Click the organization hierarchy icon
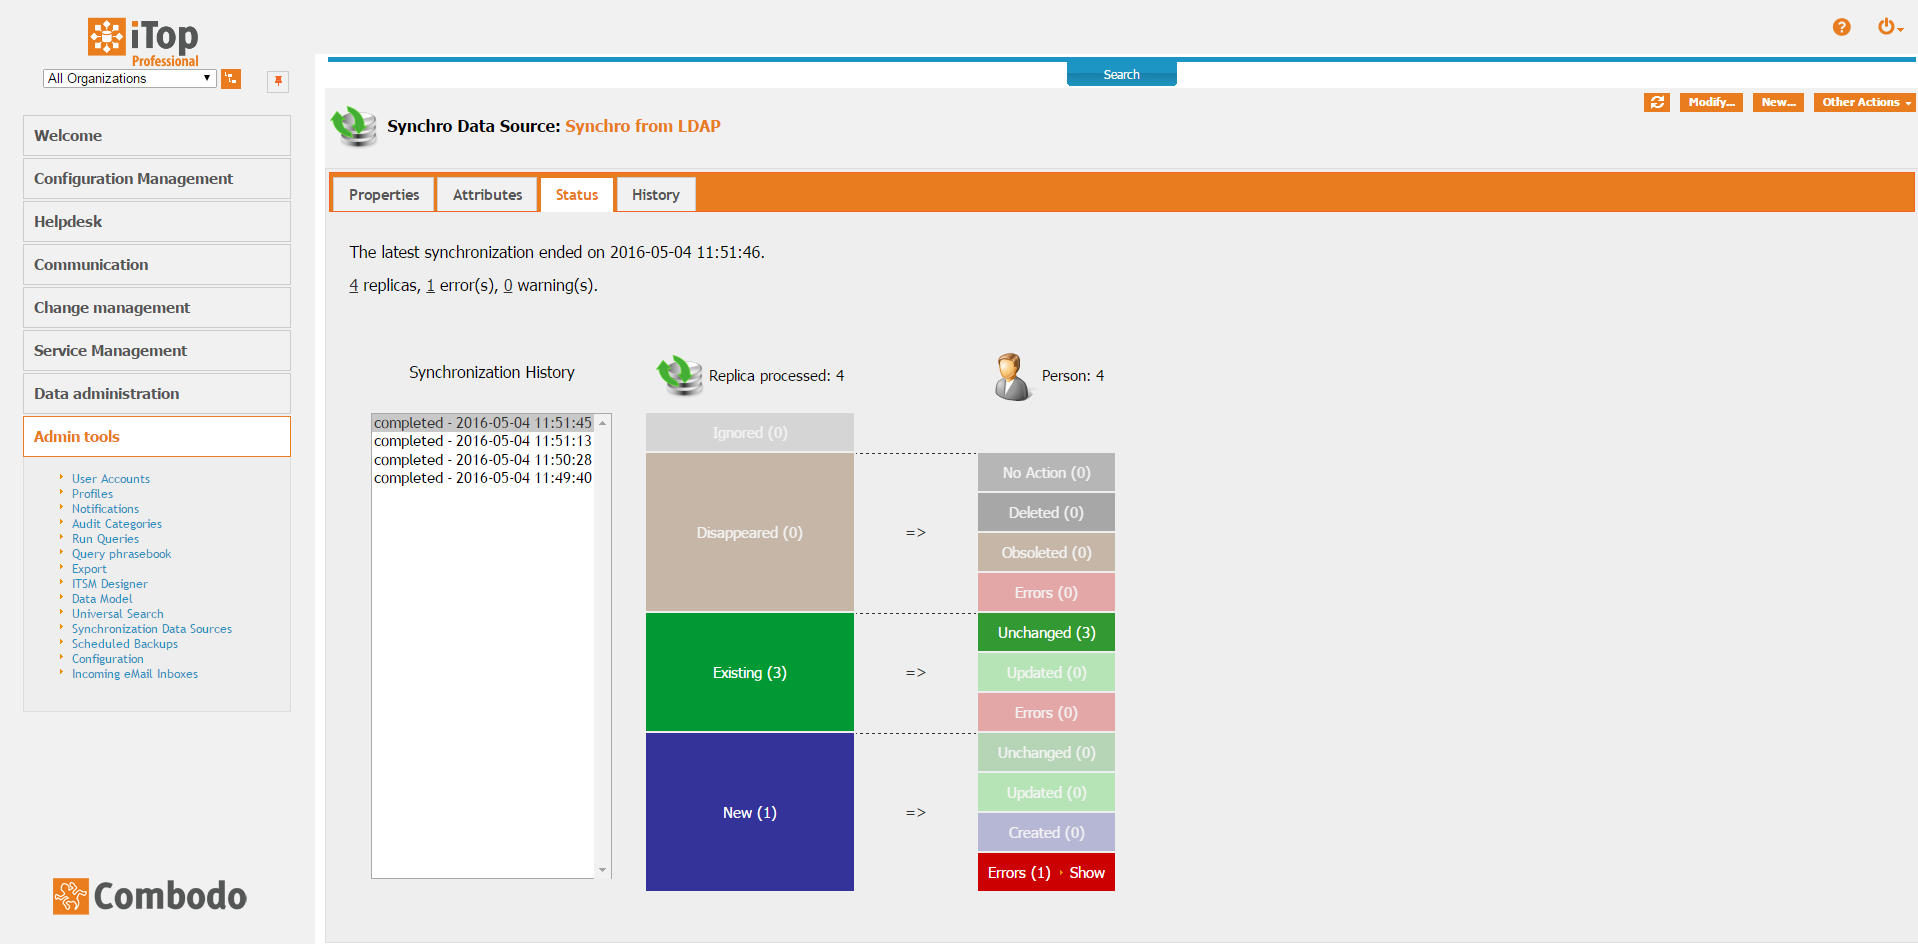The height and width of the screenshot is (944, 1918). tap(231, 79)
